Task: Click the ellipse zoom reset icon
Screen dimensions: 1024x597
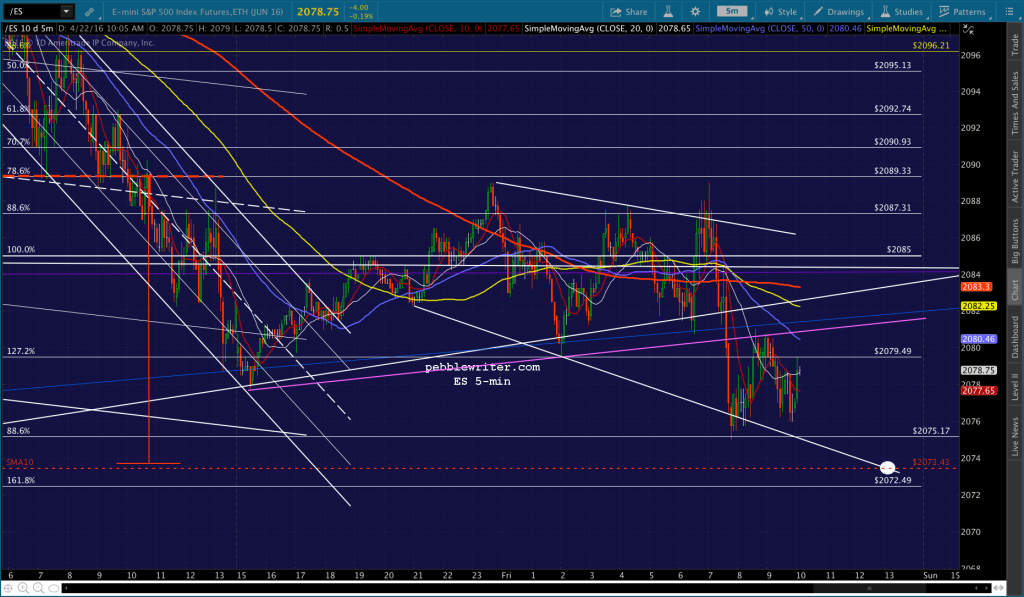Action: tap(54, 589)
